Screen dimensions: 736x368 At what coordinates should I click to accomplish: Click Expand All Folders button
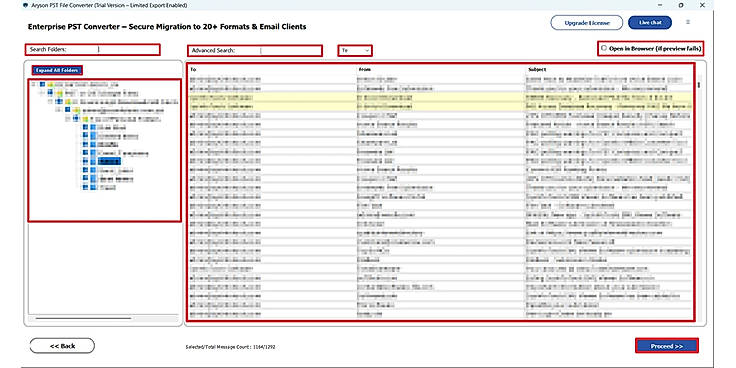click(x=57, y=70)
